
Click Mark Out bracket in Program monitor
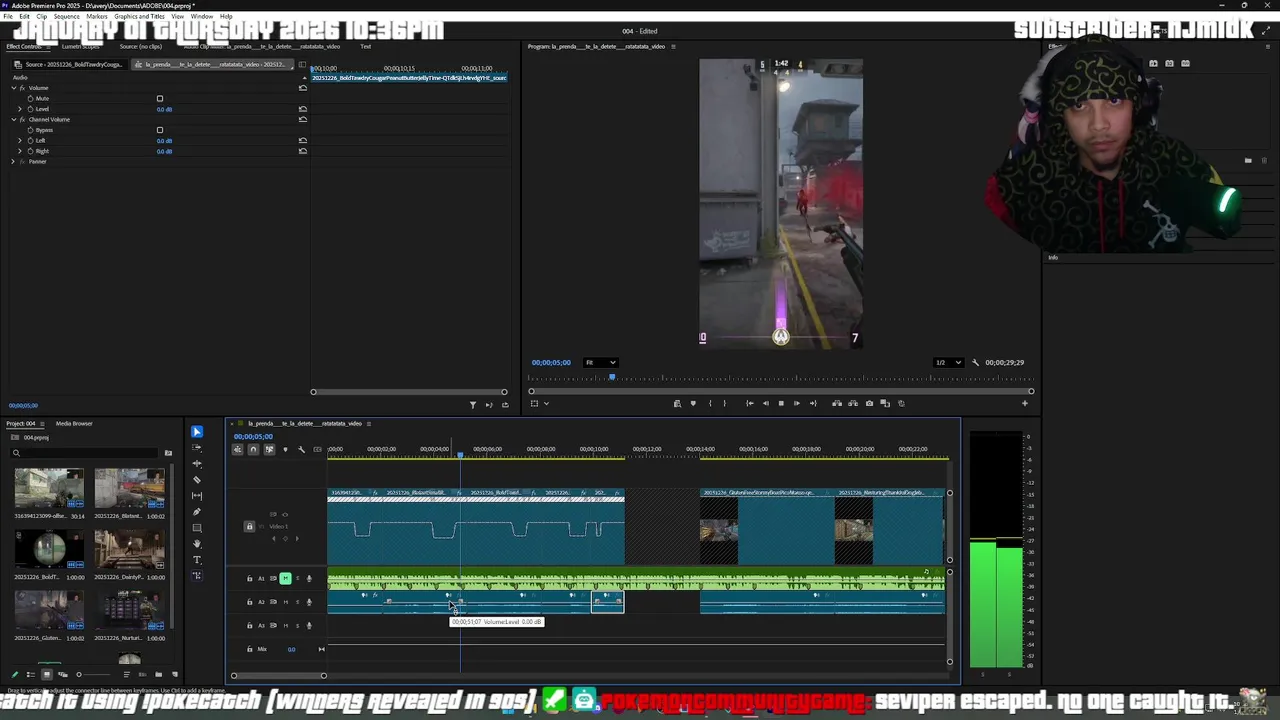click(725, 403)
